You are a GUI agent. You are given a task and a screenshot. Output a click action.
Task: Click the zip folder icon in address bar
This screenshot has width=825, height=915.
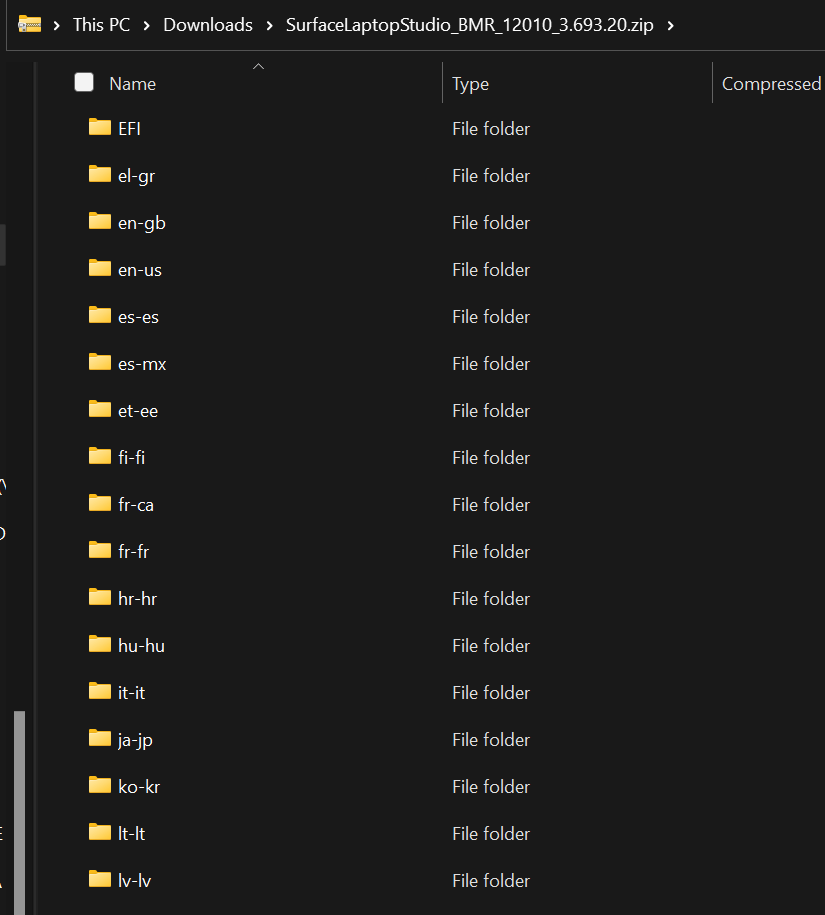point(30,25)
